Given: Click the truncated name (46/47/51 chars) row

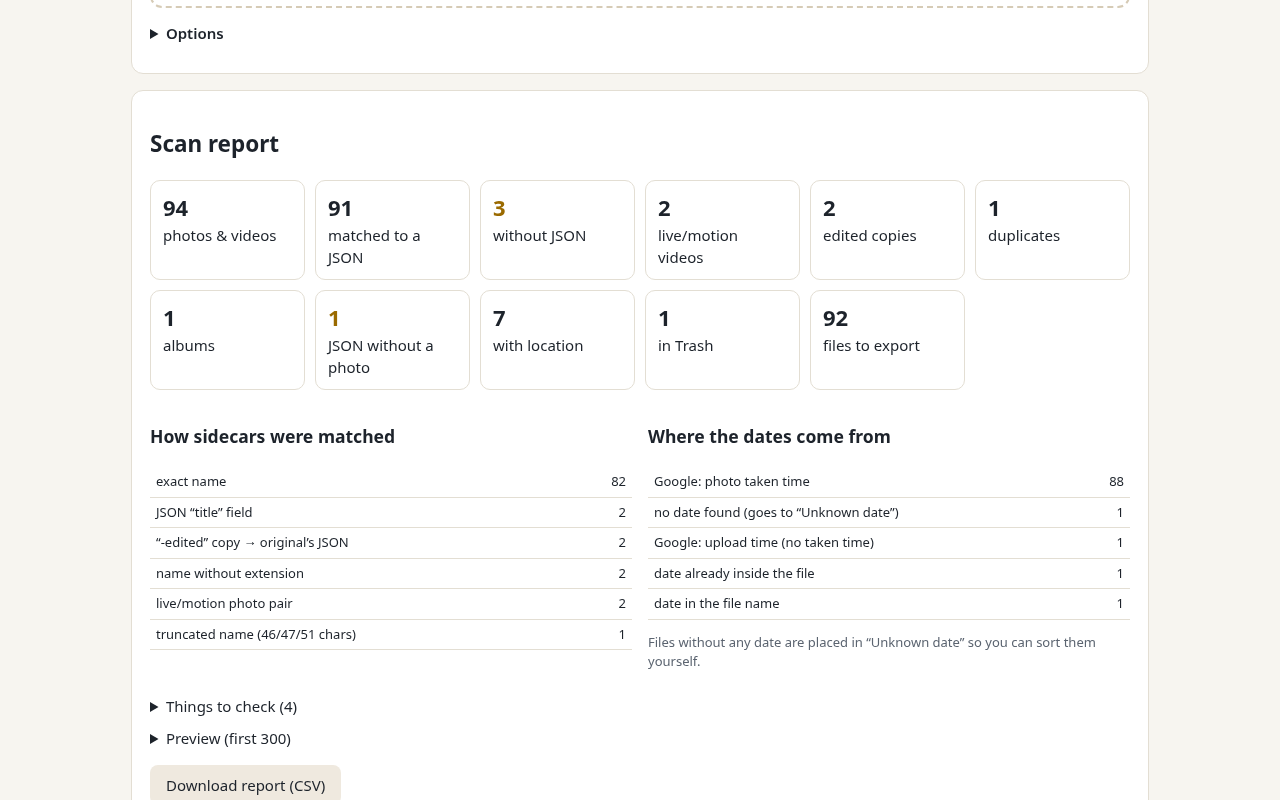Looking at the screenshot, I should coord(391,635).
